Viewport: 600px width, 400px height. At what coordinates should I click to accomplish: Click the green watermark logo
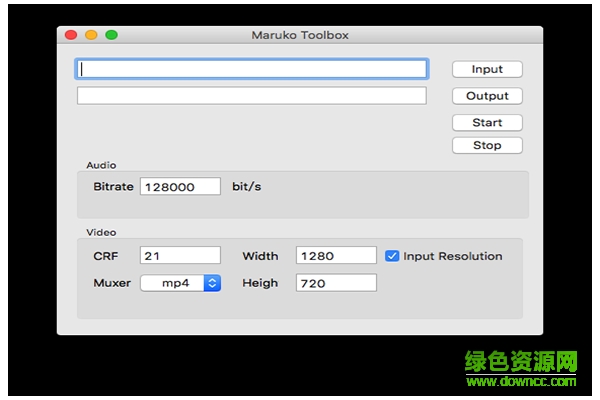pos(522,361)
